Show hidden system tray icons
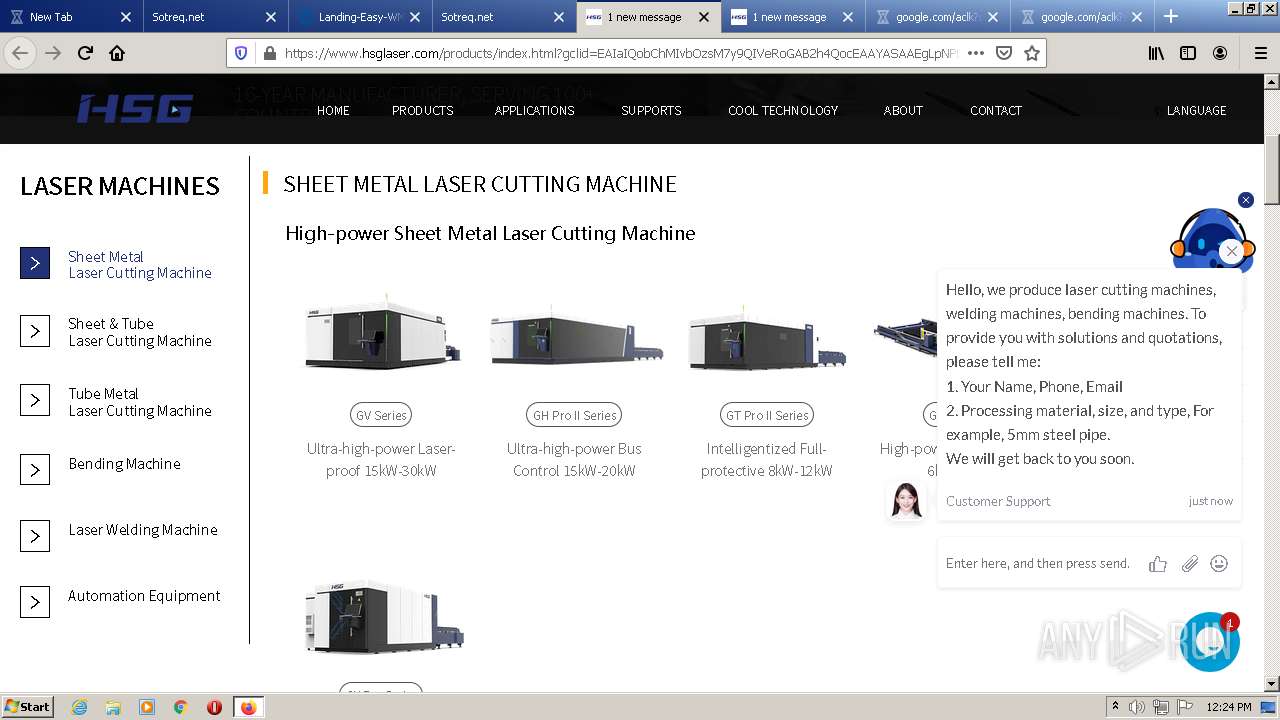The width and height of the screenshot is (1280, 720). click(x=1115, y=707)
